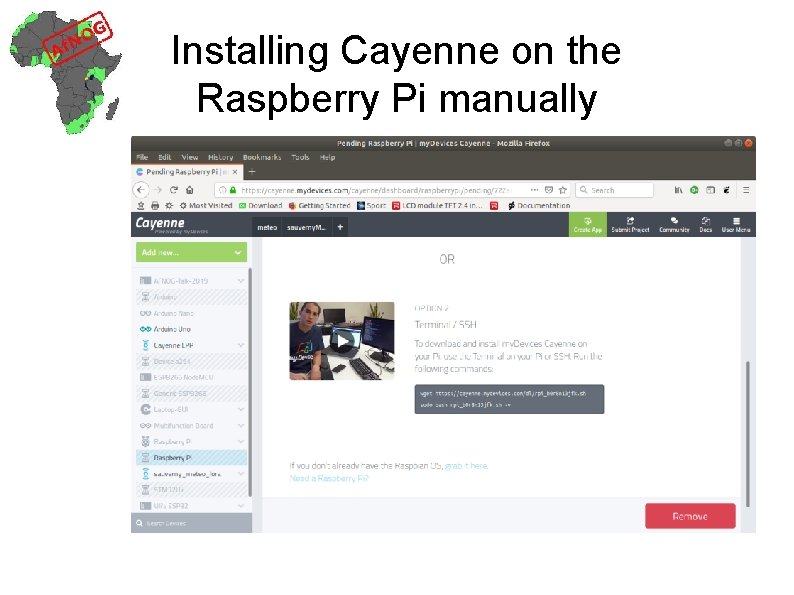Follow the 'grab it here' Raspbian link
The width and height of the screenshot is (794, 595).
466,466
